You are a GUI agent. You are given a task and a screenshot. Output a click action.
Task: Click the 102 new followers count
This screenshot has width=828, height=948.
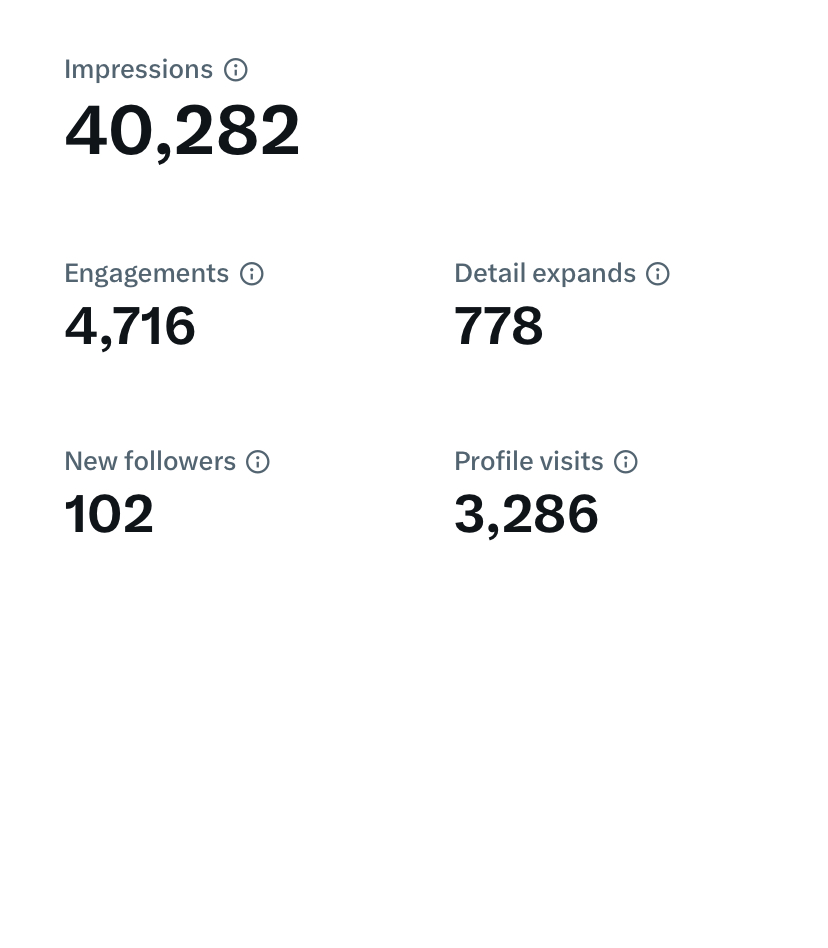[109, 514]
